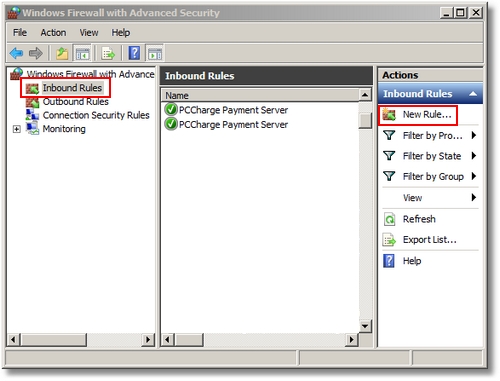Click the Filter by Group funnel icon
Viewport: 500px width, 381px height.
[389, 176]
